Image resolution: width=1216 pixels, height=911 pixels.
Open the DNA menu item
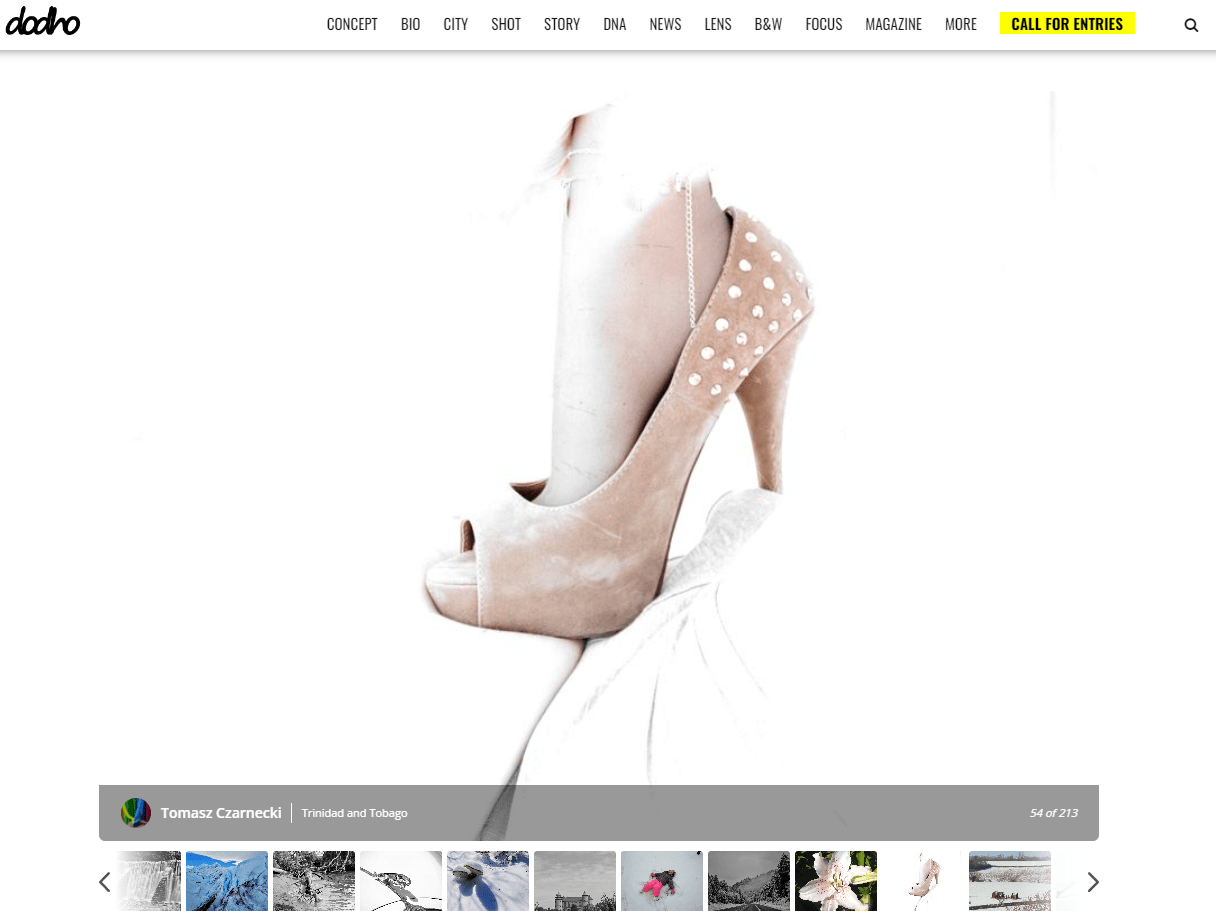tap(615, 24)
